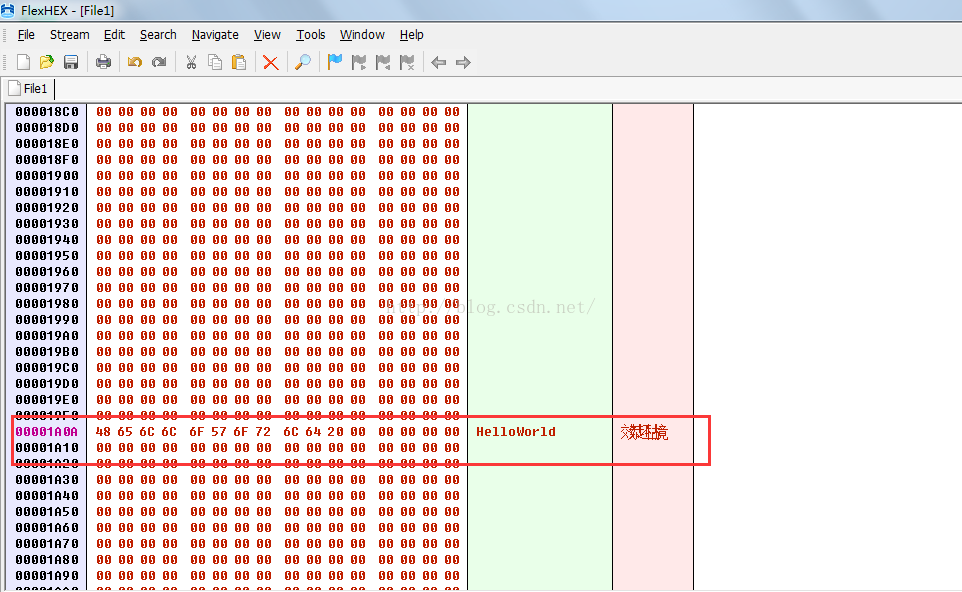
Task: Redo the last edit
Action: [x=160, y=62]
